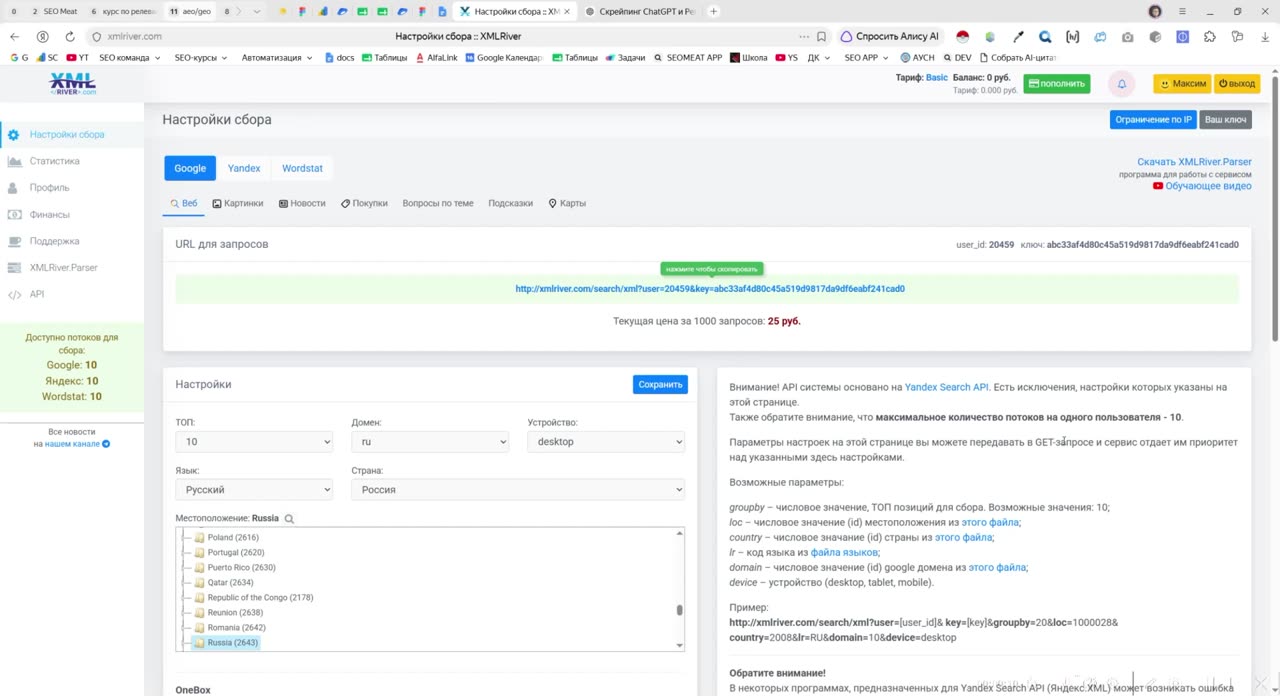Click the Спросить Алису AI button

tap(889, 36)
